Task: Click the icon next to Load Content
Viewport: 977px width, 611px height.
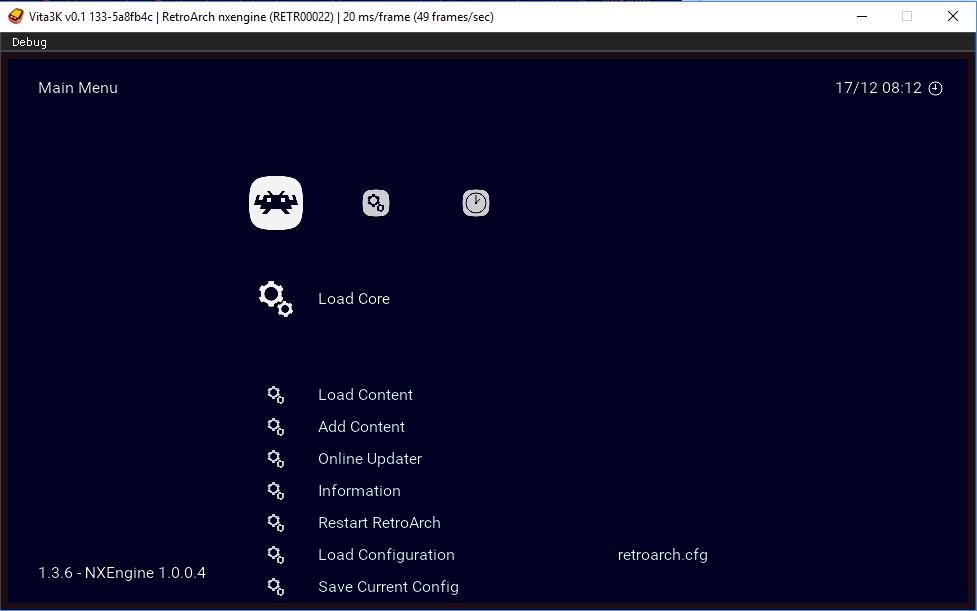Action: coord(276,395)
